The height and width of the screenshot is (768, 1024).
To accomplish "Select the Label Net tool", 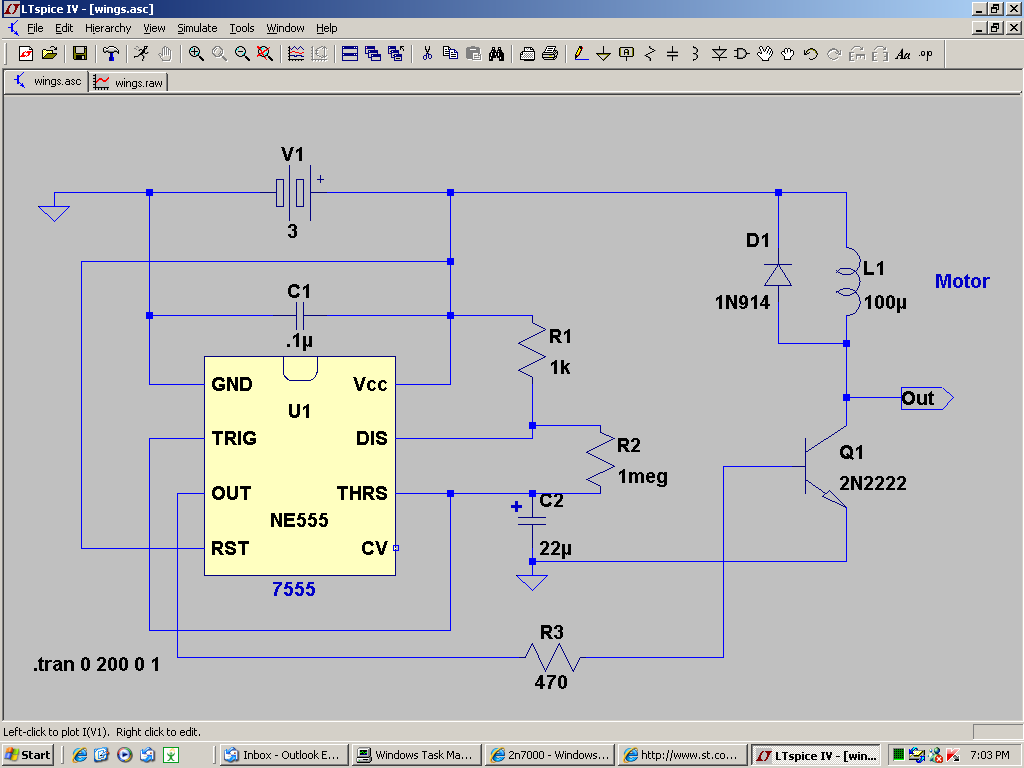I will [626, 54].
